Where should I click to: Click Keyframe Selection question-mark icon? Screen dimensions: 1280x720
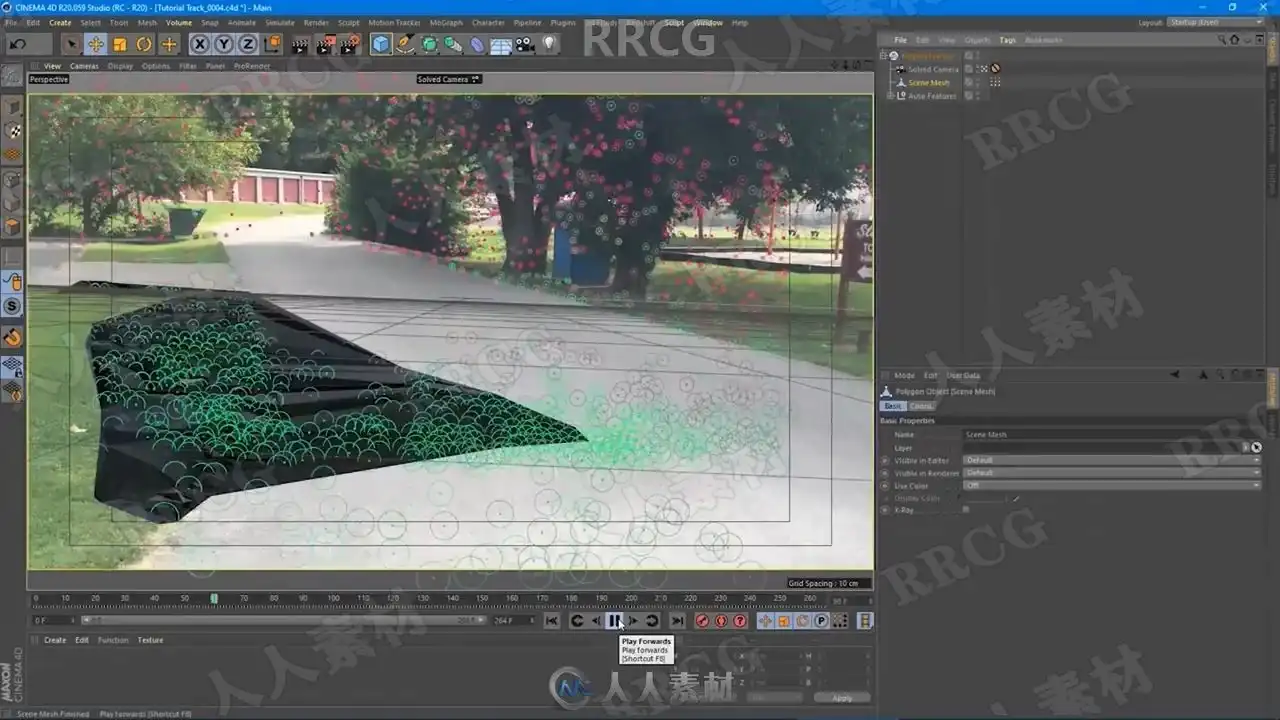click(740, 621)
